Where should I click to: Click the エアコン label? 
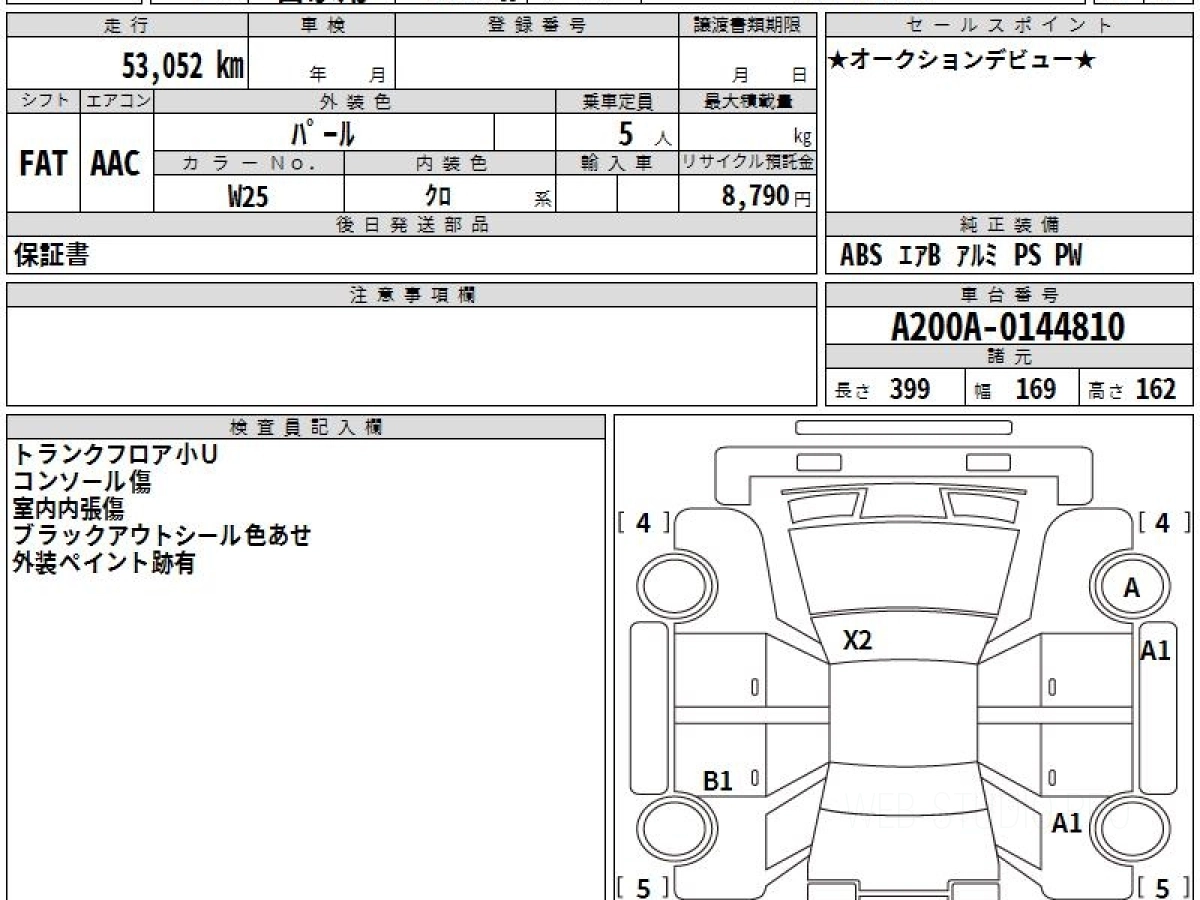coord(117,101)
